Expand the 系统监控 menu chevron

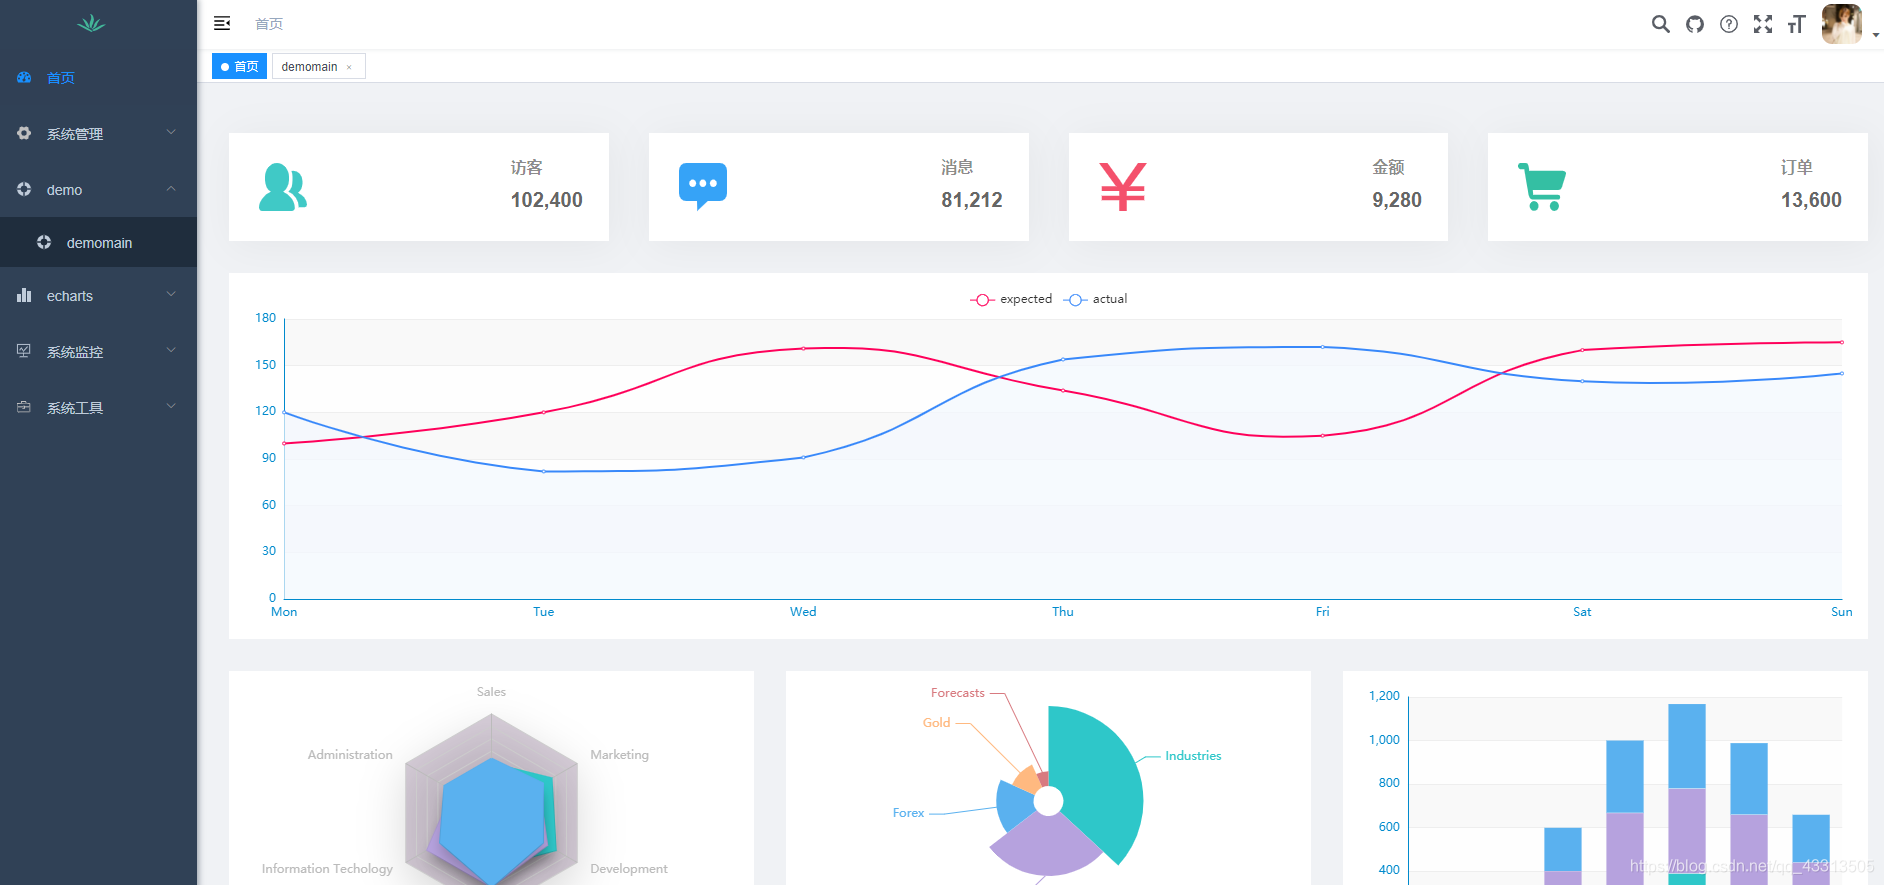[x=171, y=350]
